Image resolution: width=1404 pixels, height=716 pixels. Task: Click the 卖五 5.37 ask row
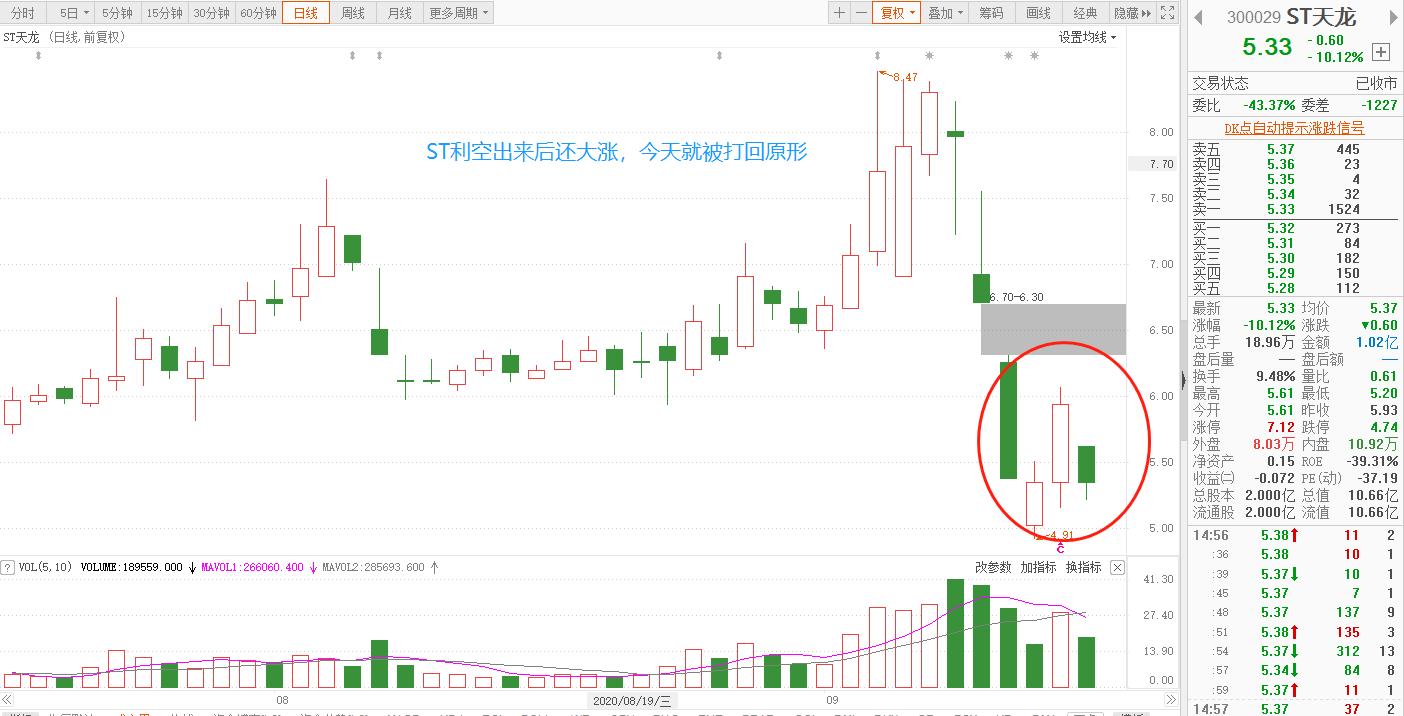click(x=1294, y=149)
